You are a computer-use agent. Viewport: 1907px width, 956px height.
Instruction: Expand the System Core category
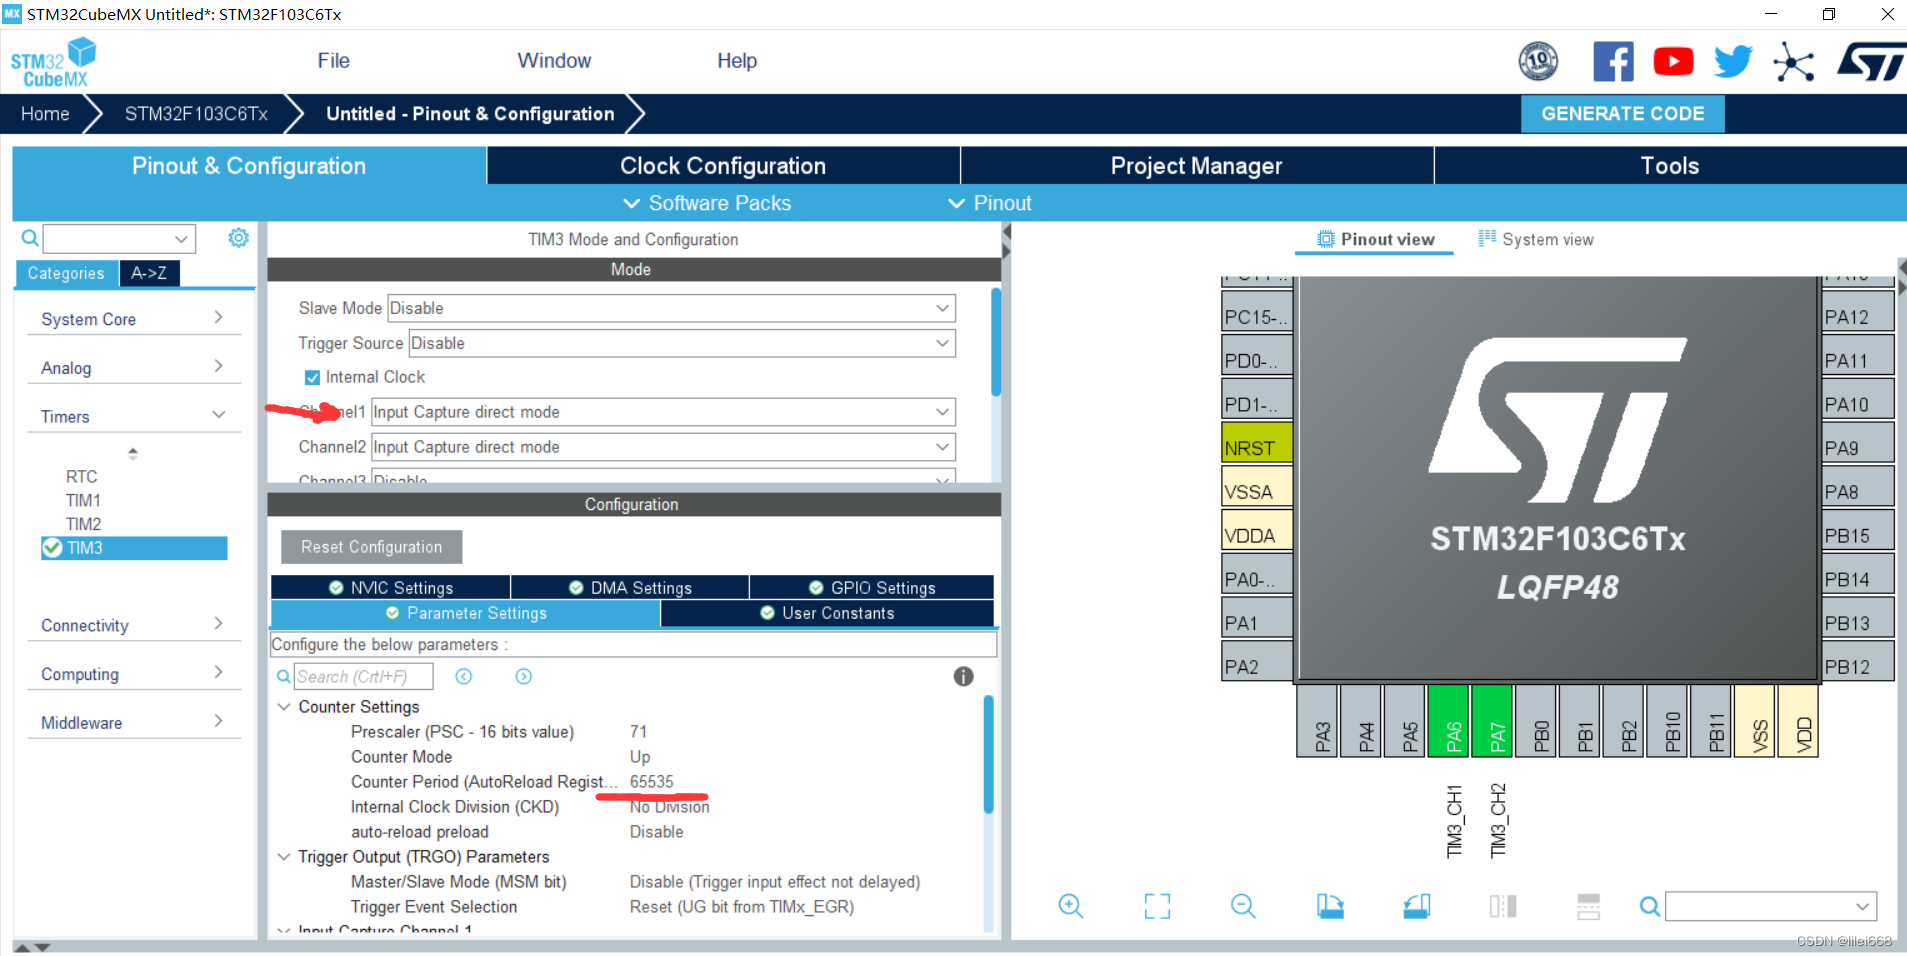pyautogui.click(x=134, y=319)
